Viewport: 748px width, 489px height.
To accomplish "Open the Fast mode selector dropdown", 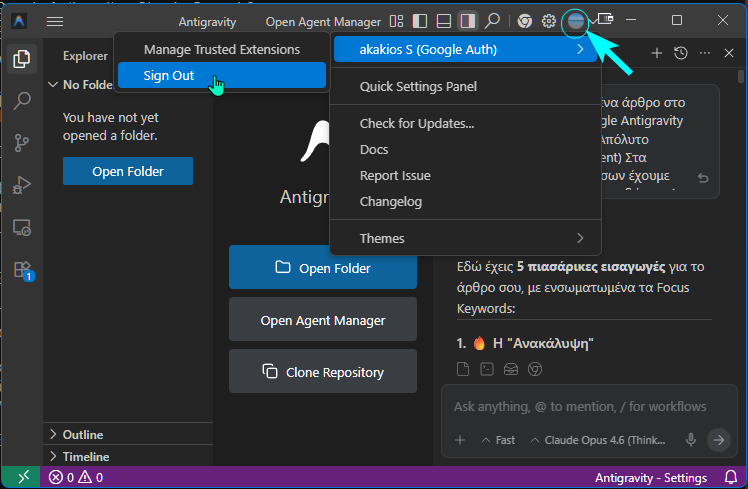I will pyautogui.click(x=498, y=440).
